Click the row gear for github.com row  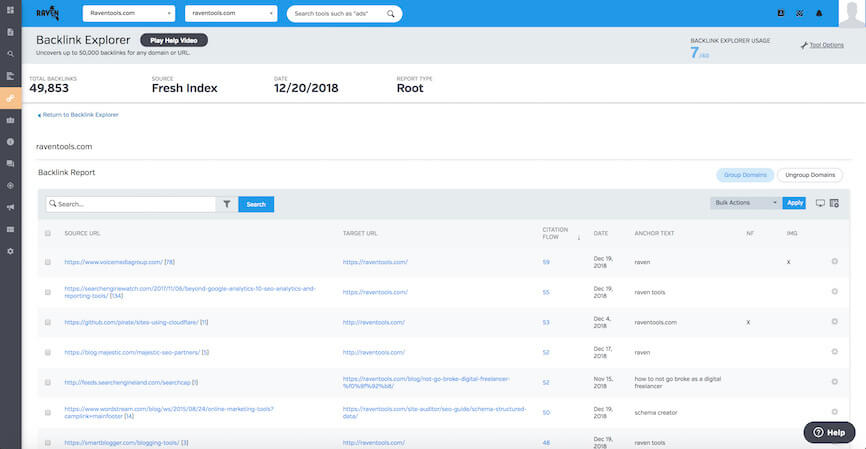835,321
